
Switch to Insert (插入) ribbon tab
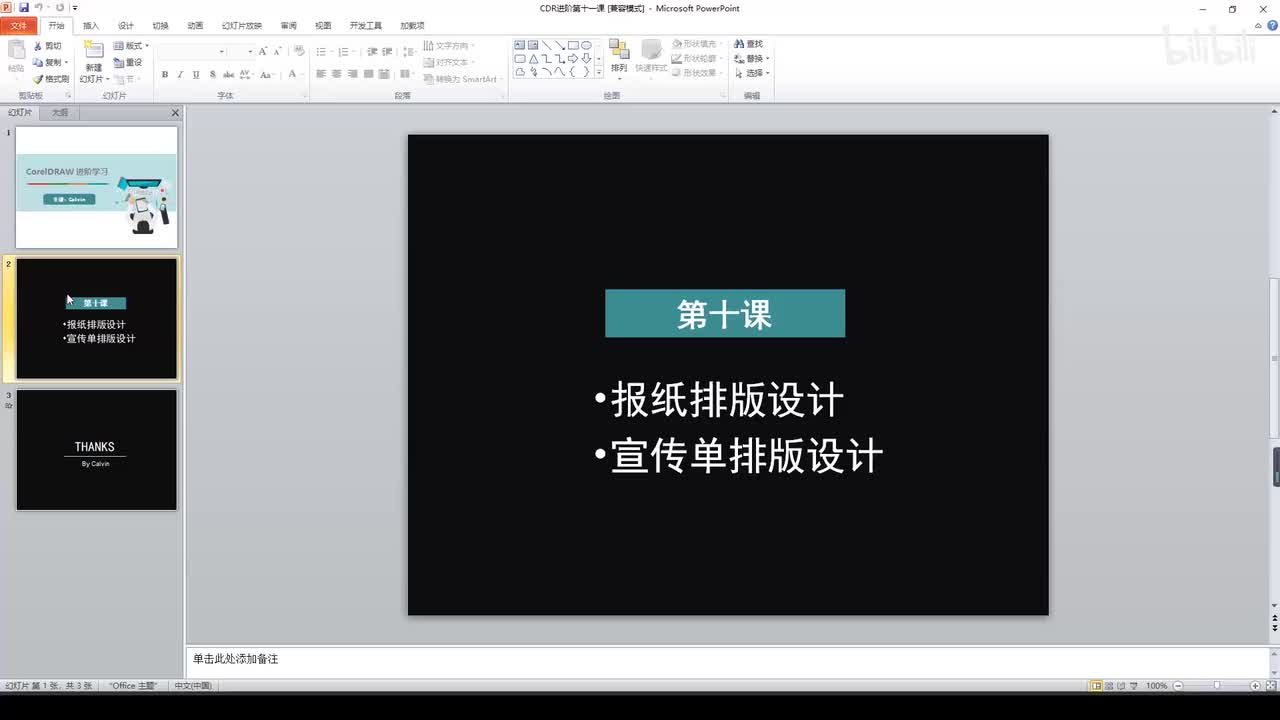pos(91,26)
